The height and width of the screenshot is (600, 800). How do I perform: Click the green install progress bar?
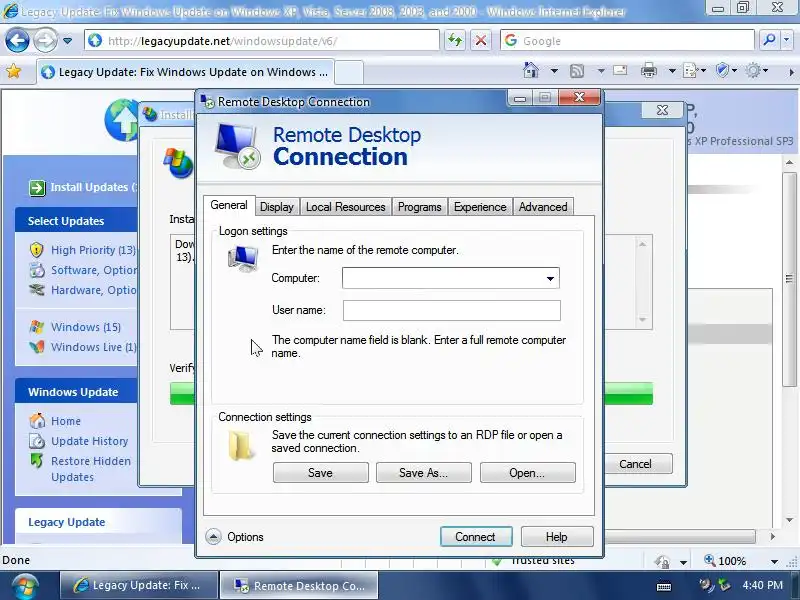click(x=628, y=393)
